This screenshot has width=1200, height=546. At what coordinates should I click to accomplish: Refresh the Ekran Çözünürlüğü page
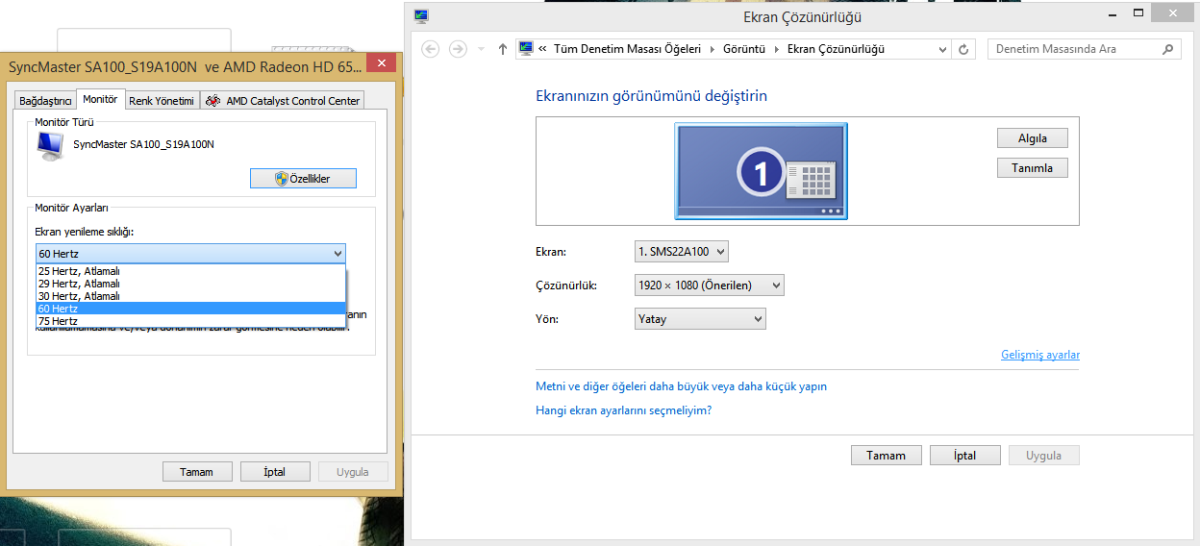pos(964,49)
